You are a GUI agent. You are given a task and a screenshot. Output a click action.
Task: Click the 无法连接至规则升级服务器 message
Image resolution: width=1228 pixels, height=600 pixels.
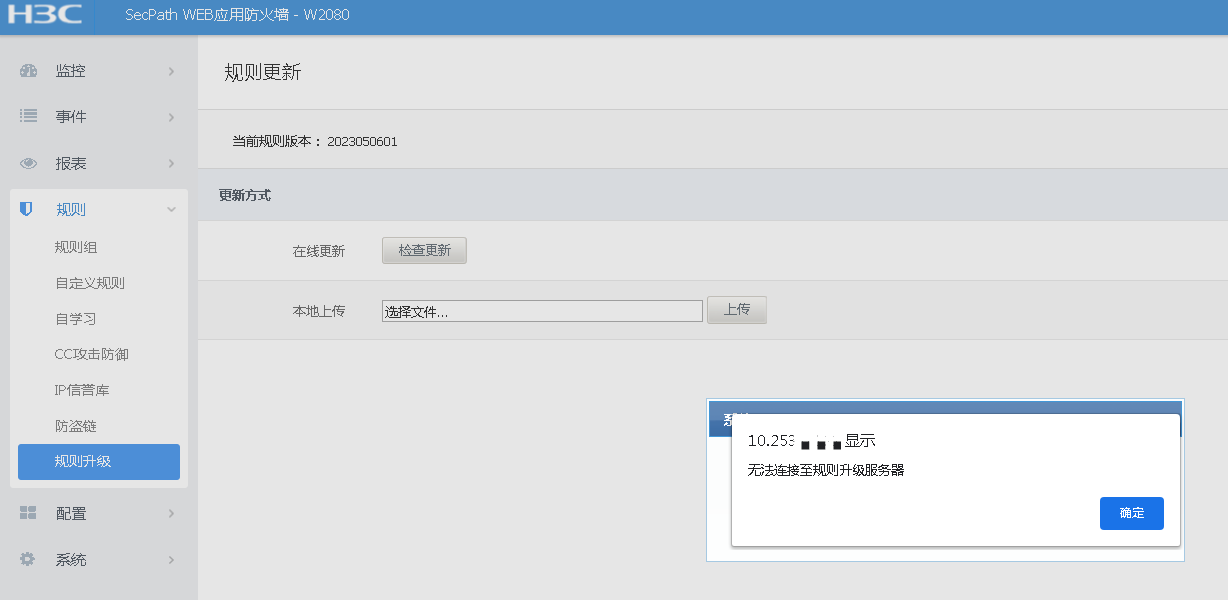point(826,470)
